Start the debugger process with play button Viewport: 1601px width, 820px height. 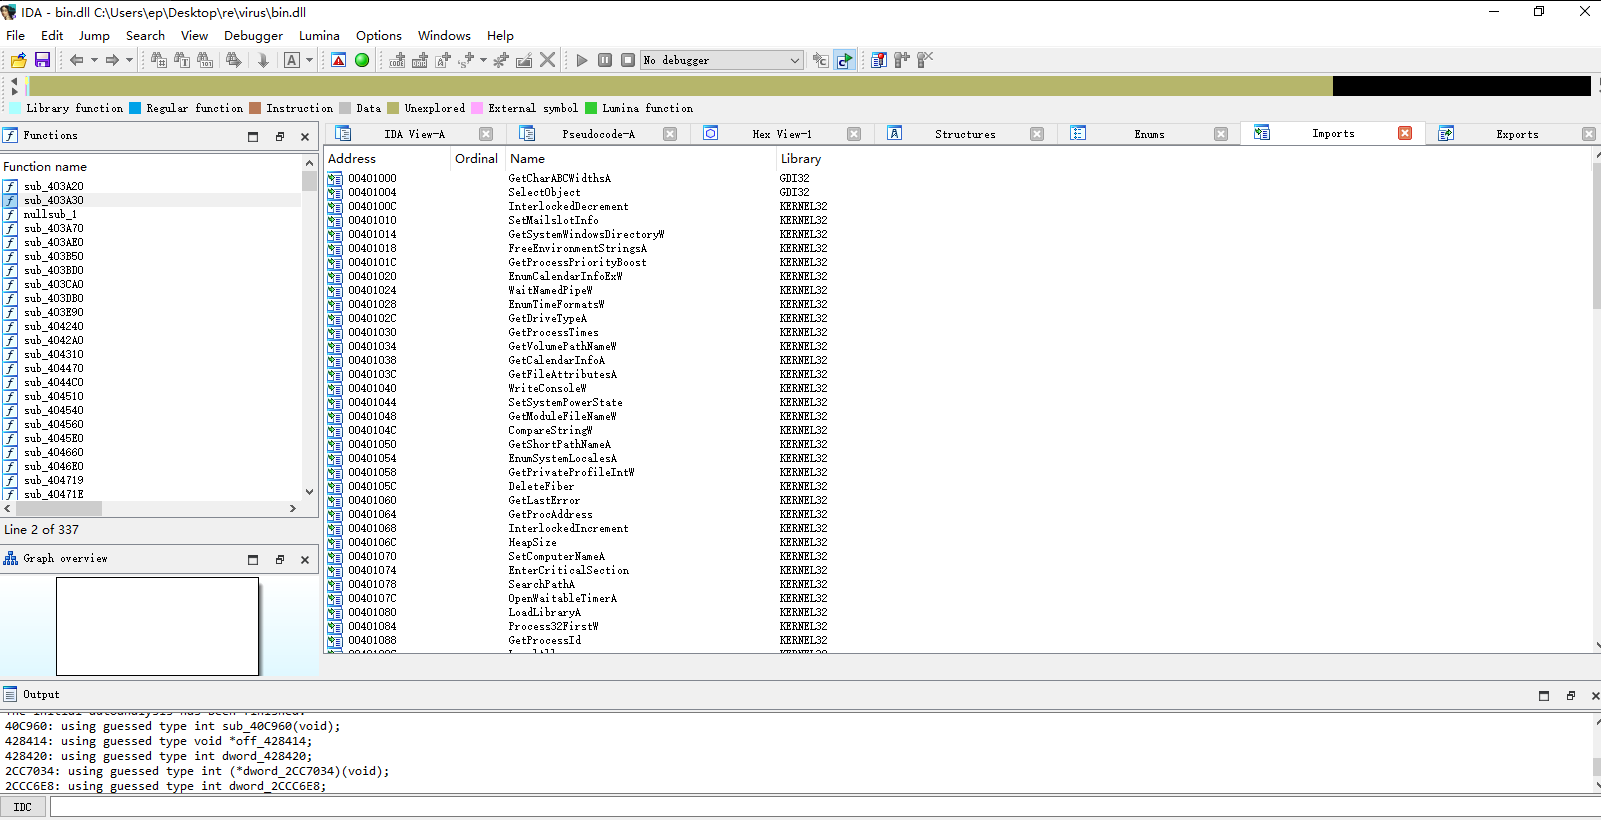pos(582,60)
